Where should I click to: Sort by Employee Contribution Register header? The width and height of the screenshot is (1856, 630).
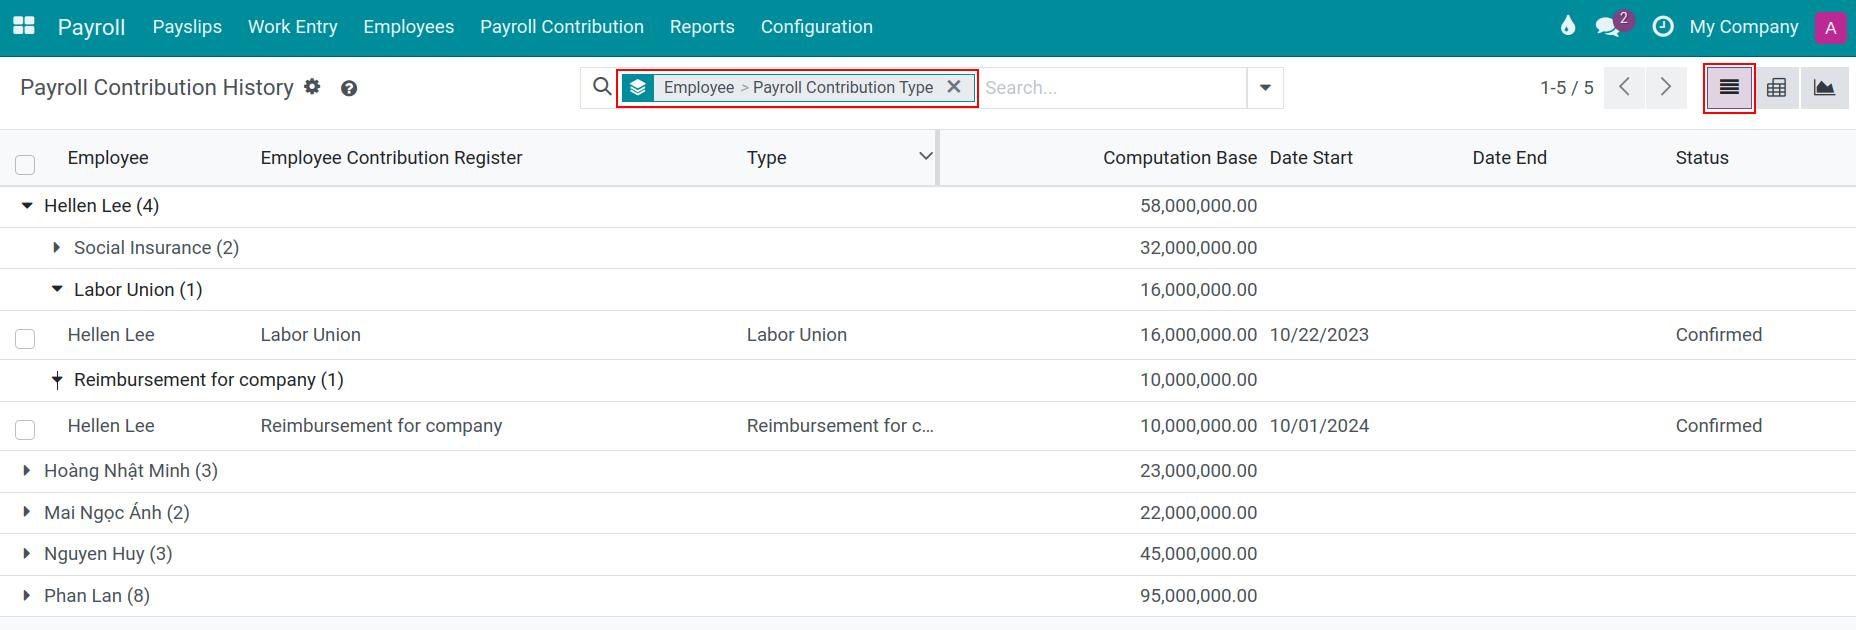click(x=392, y=158)
